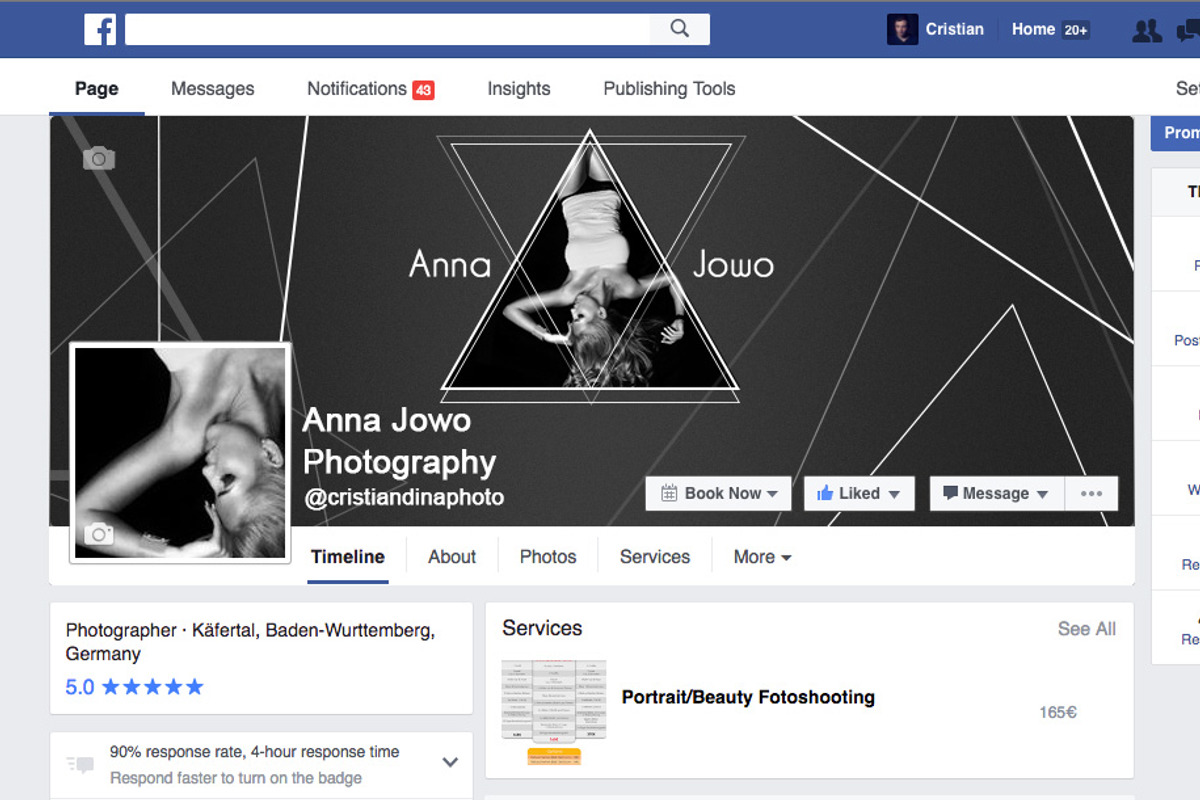Open the Photos tab
The height and width of the screenshot is (800, 1200).
[548, 557]
